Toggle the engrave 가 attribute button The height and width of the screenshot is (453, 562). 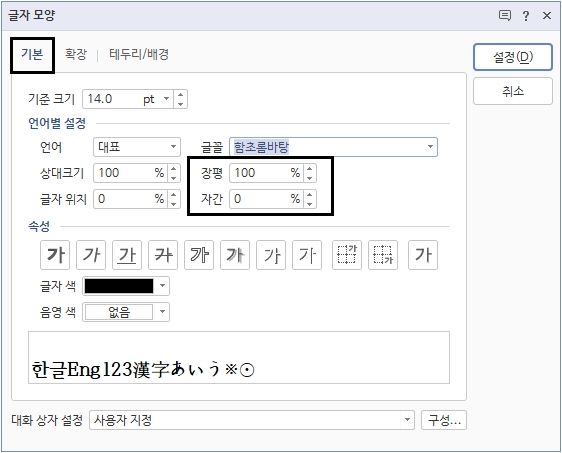pyautogui.click(x=307, y=255)
